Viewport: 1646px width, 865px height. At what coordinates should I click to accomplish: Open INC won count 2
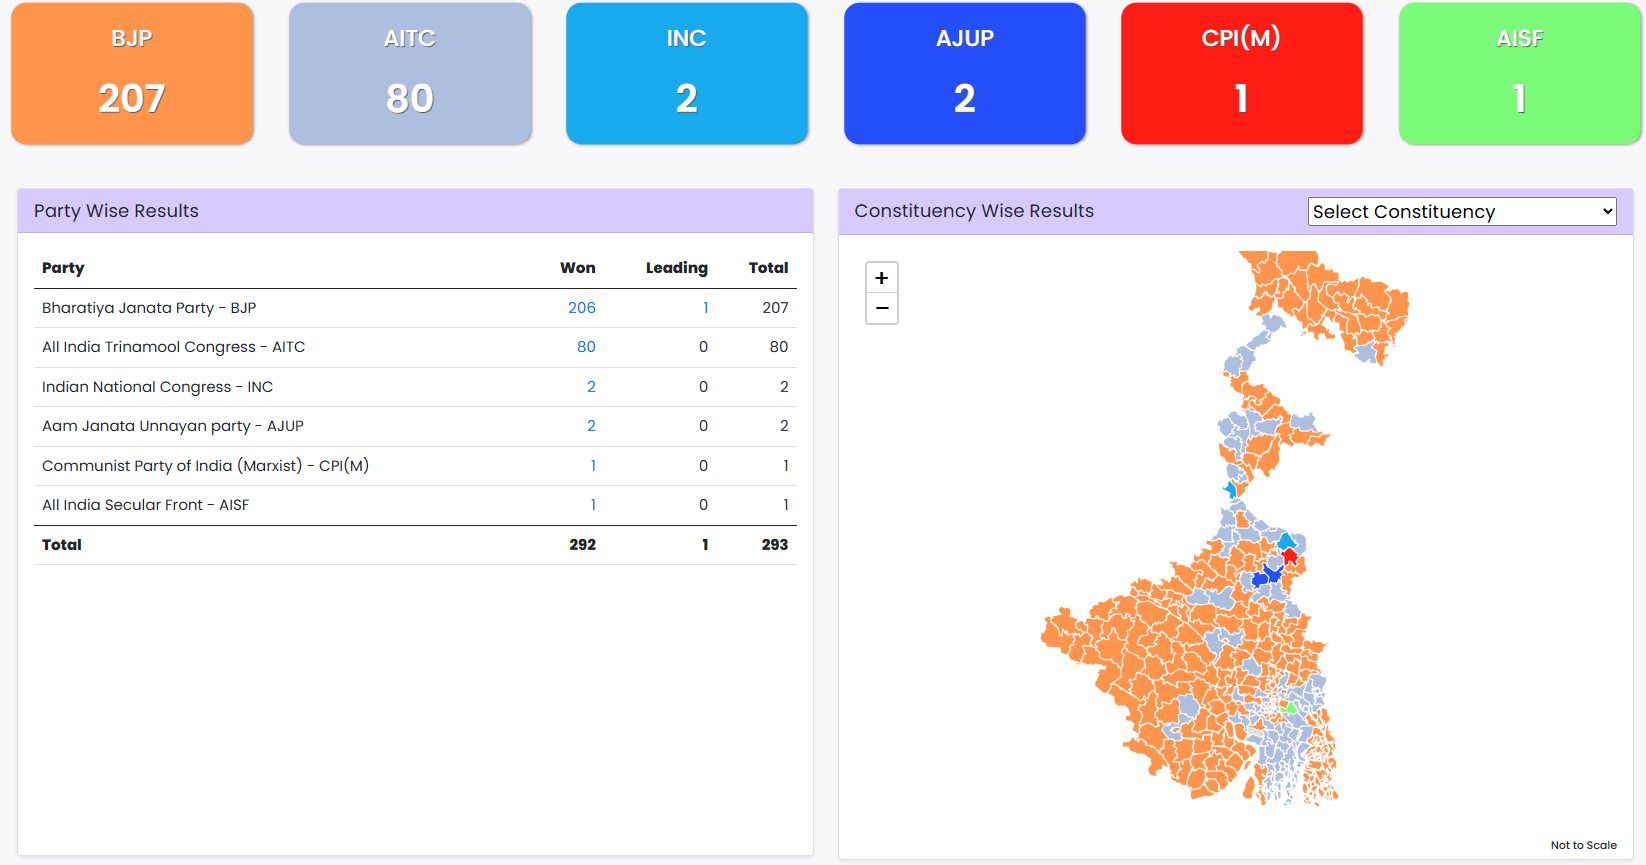pos(591,387)
